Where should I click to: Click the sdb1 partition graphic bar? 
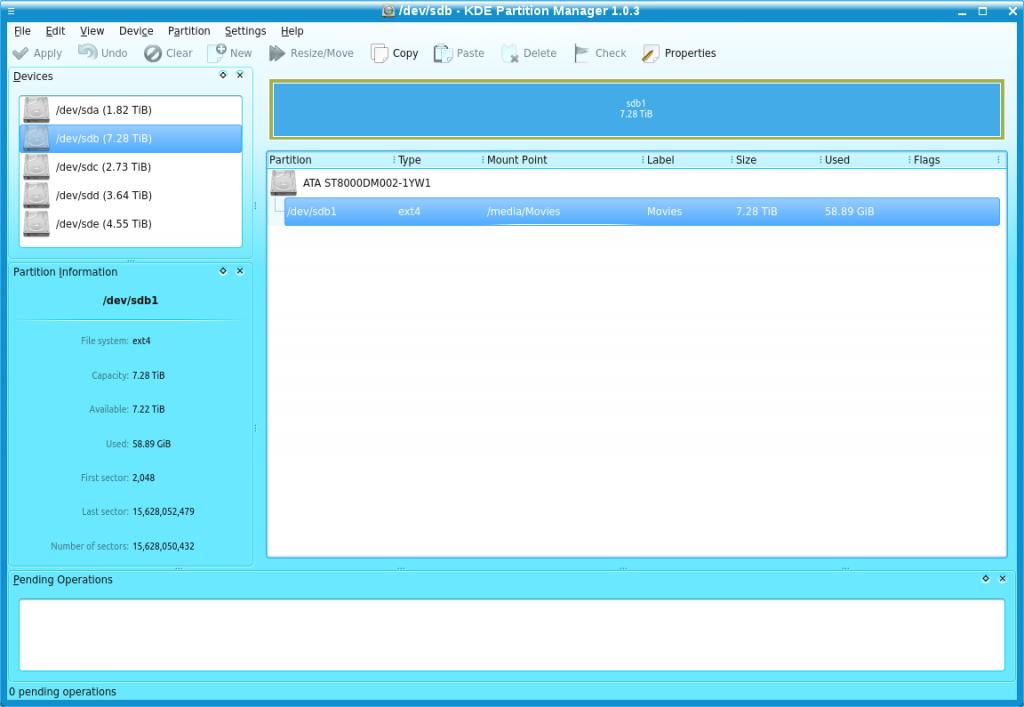636,109
